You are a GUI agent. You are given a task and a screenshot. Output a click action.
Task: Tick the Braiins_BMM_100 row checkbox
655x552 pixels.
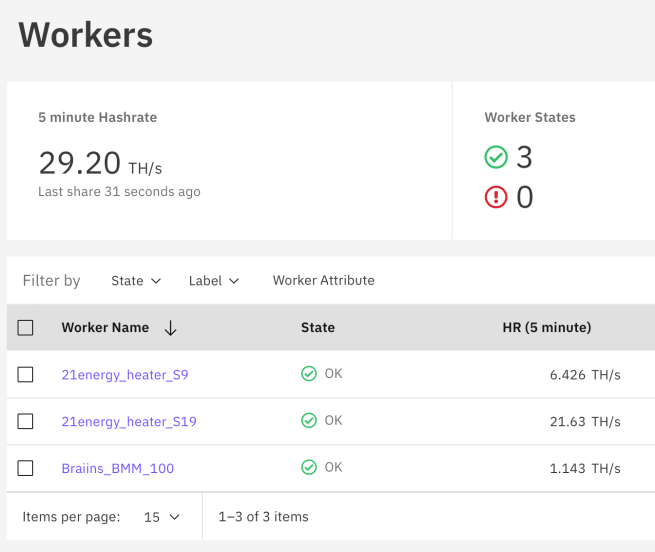click(x=26, y=468)
